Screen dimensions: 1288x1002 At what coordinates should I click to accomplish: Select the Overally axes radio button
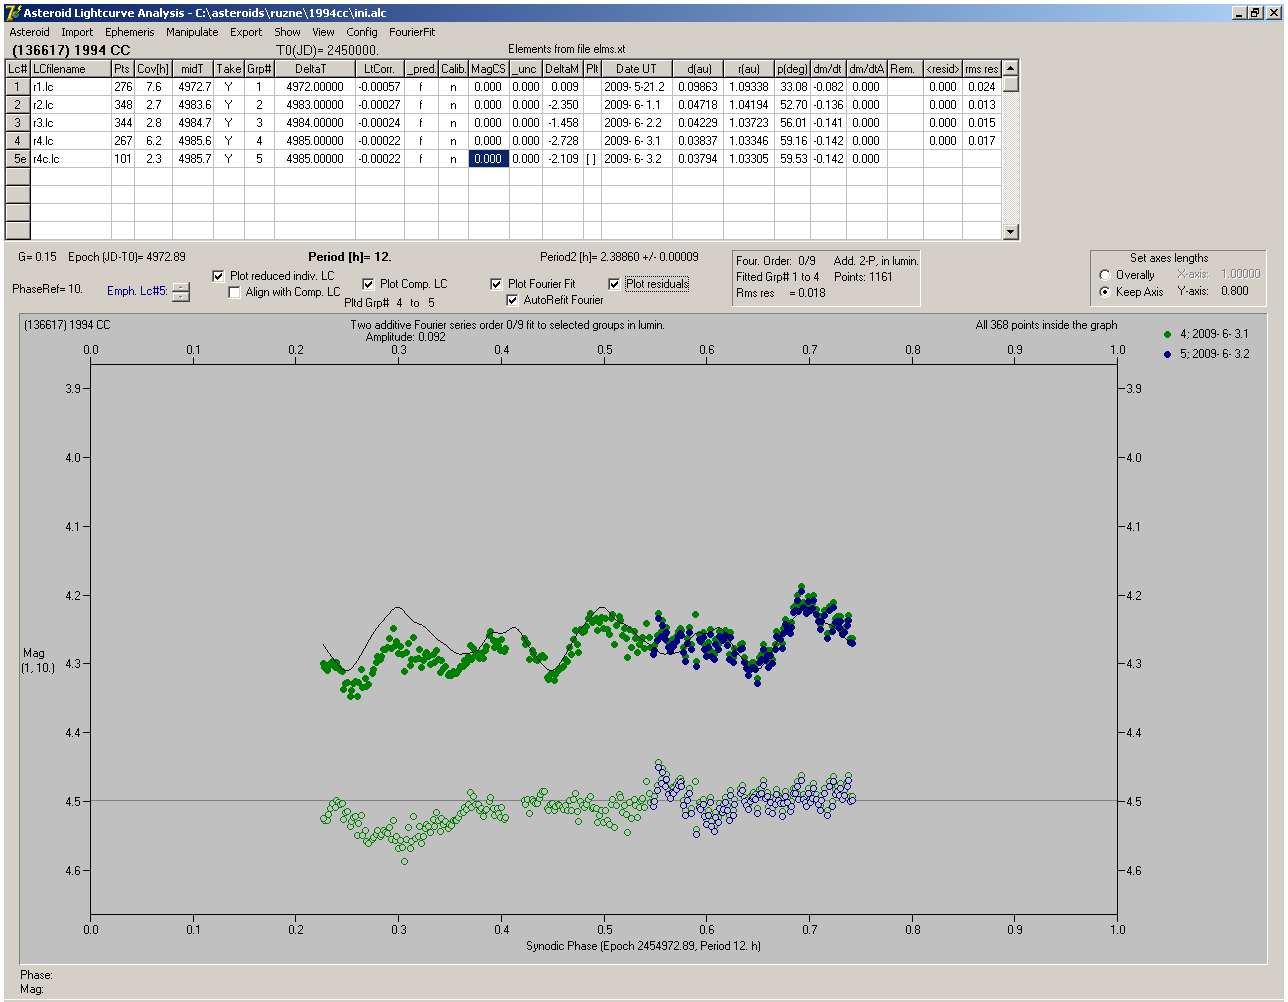[1105, 275]
